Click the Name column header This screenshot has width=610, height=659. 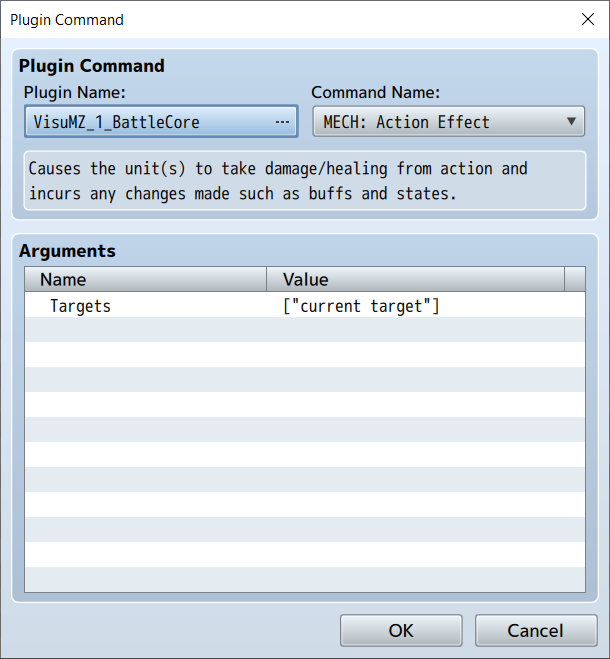[145, 279]
